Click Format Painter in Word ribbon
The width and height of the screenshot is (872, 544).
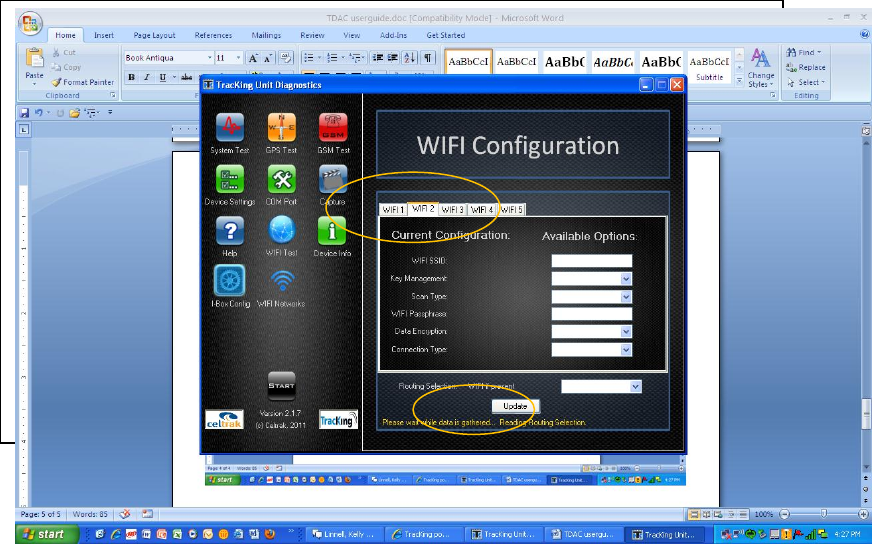click(x=83, y=82)
